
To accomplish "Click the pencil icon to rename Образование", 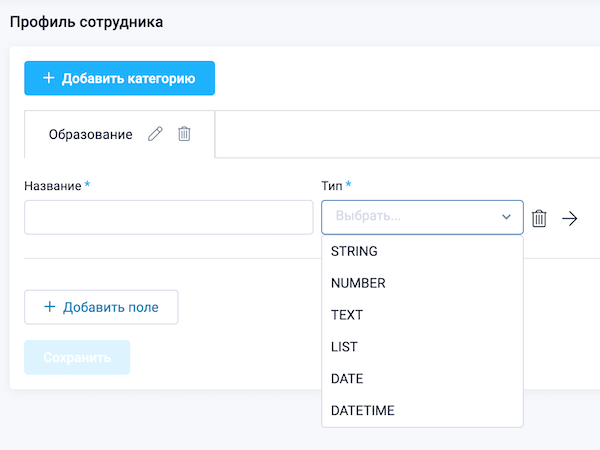I will [x=155, y=134].
